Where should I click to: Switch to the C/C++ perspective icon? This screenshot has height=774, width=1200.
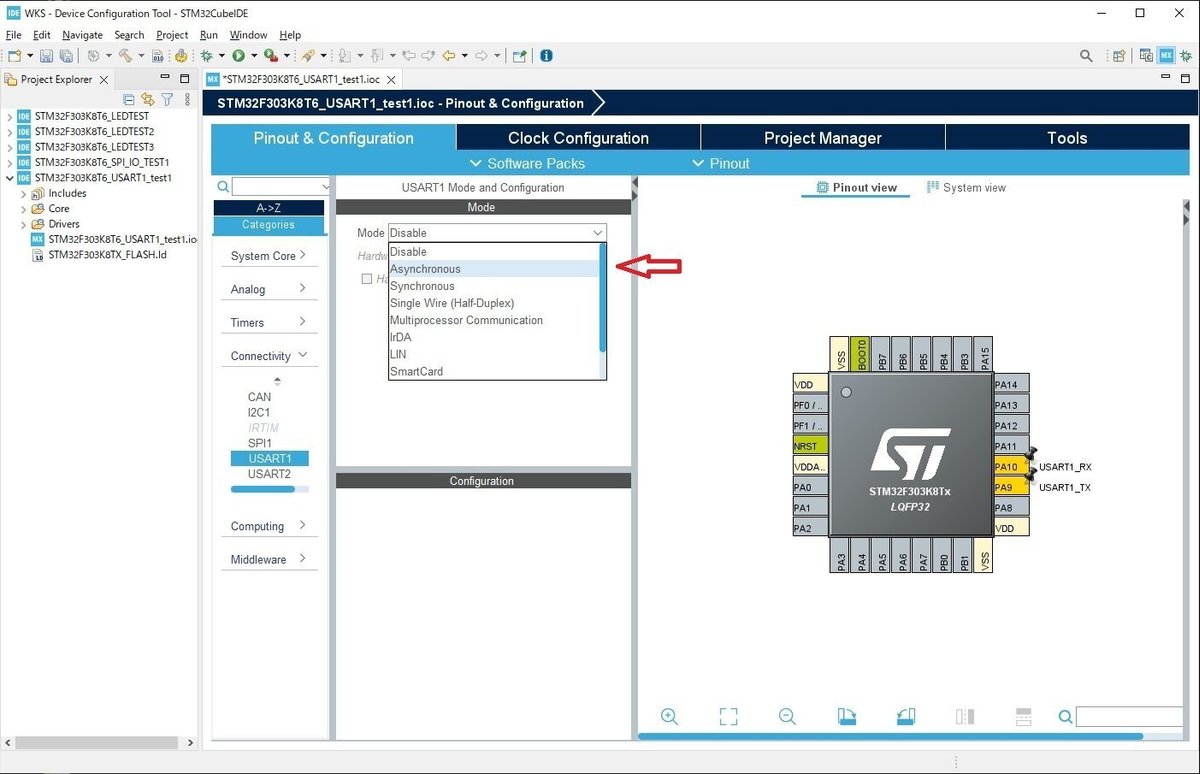[x=1146, y=56]
